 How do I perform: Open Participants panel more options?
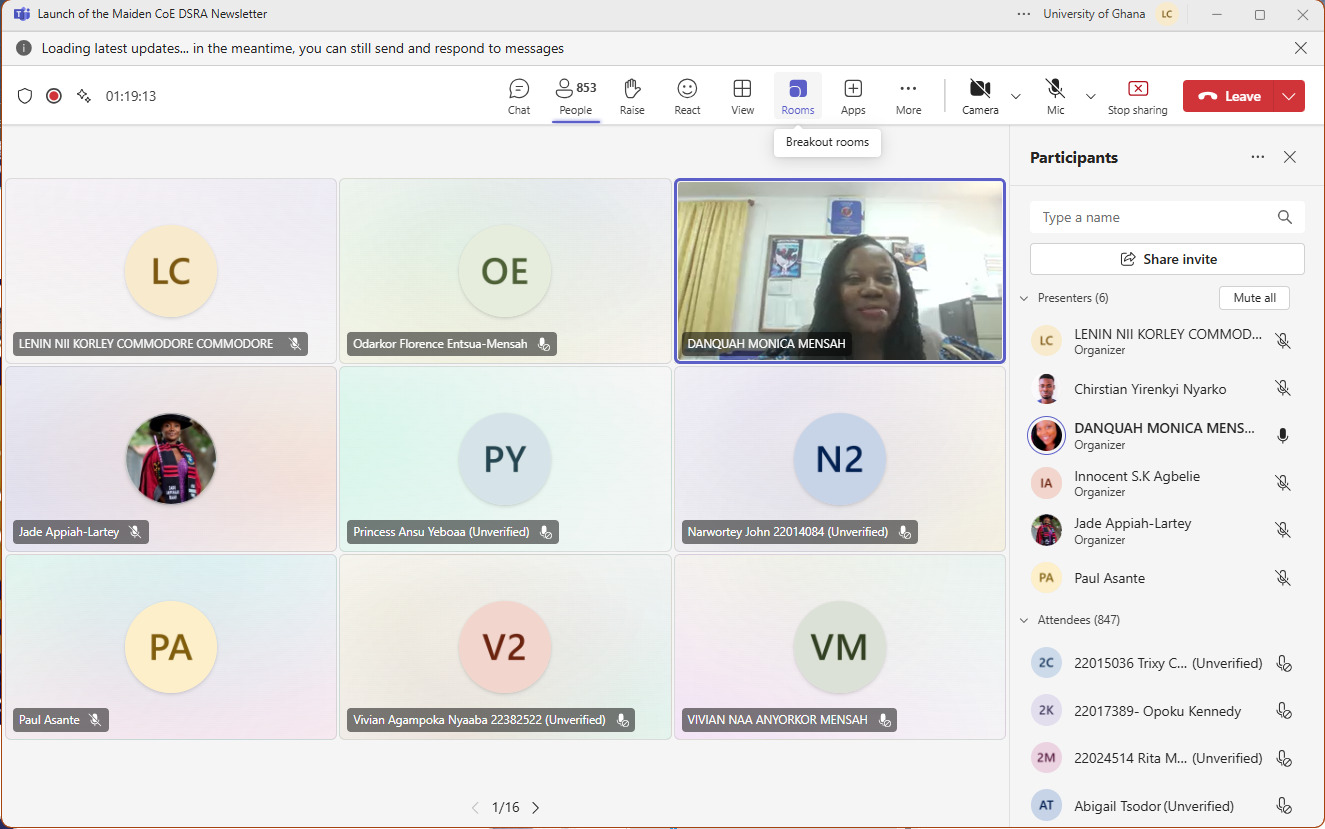pyautogui.click(x=1258, y=157)
